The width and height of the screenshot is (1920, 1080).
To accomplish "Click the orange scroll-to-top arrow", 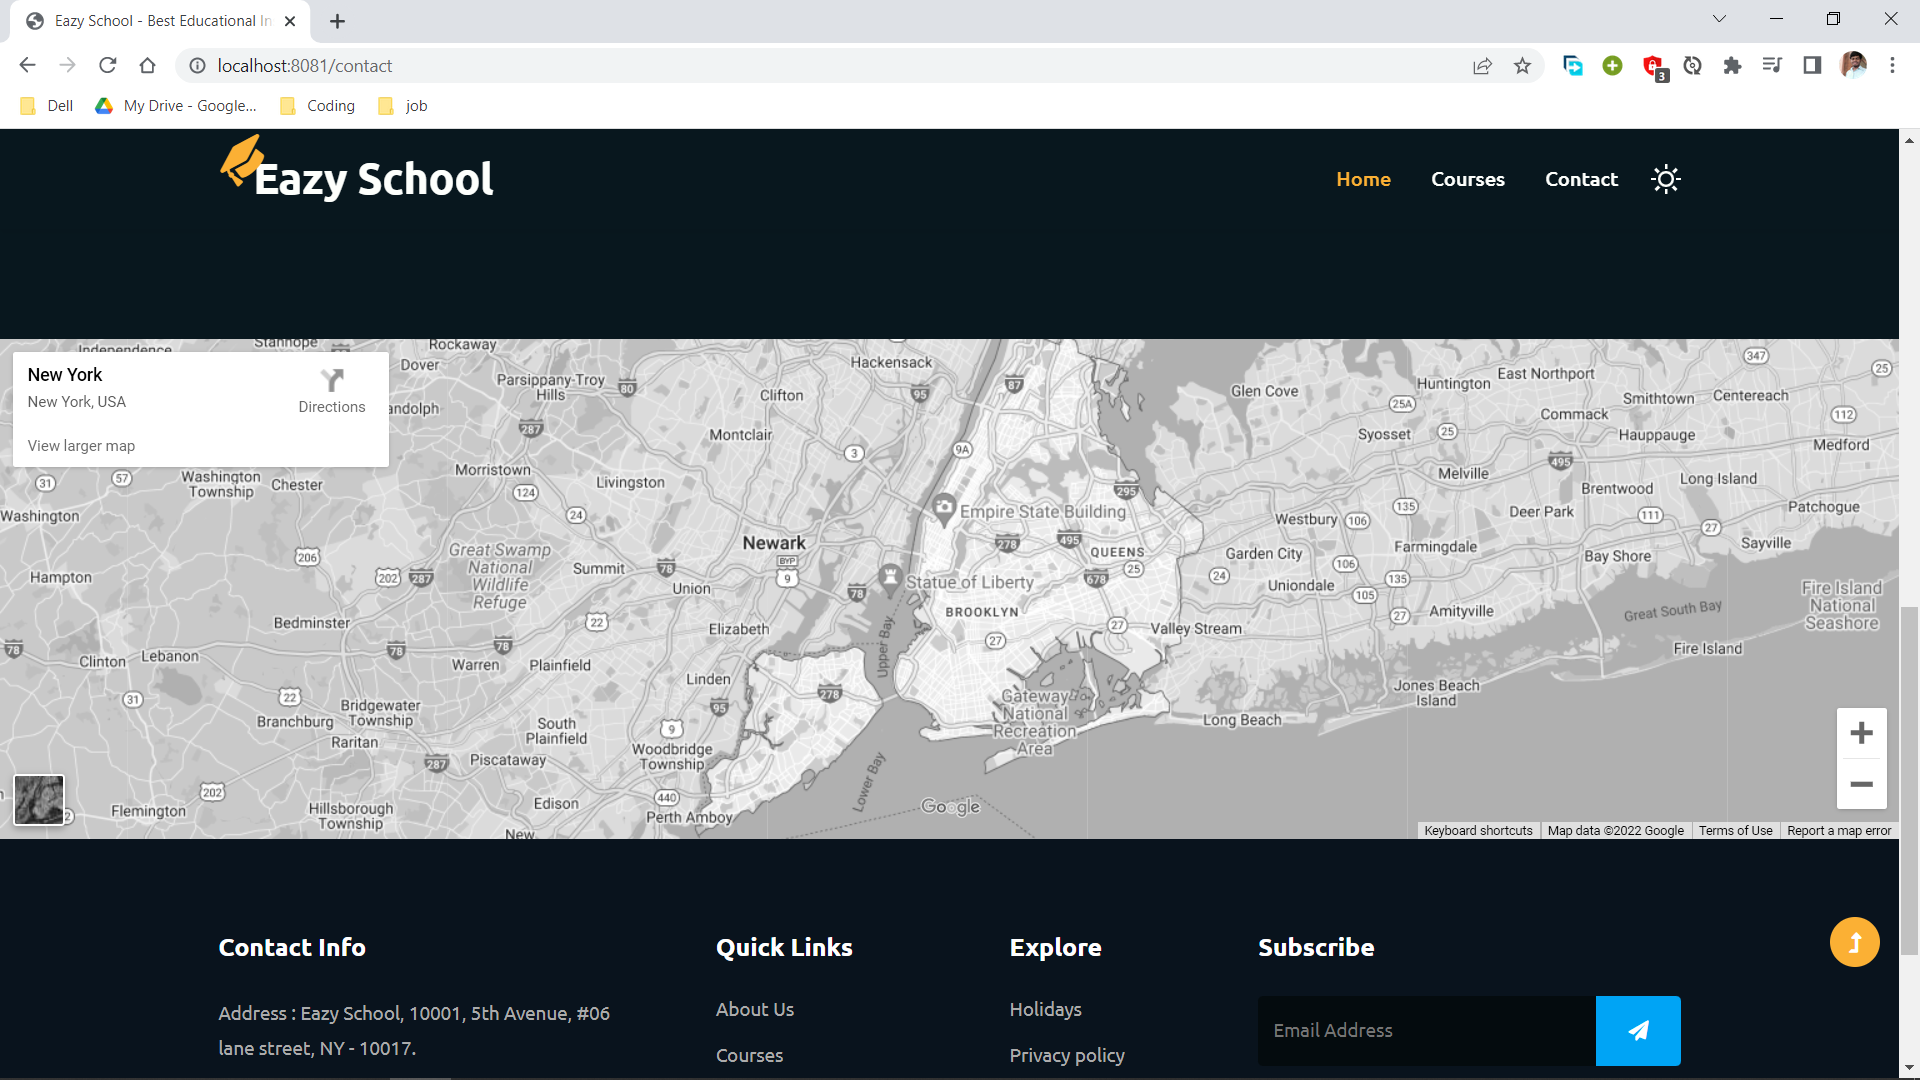I will tap(1854, 941).
